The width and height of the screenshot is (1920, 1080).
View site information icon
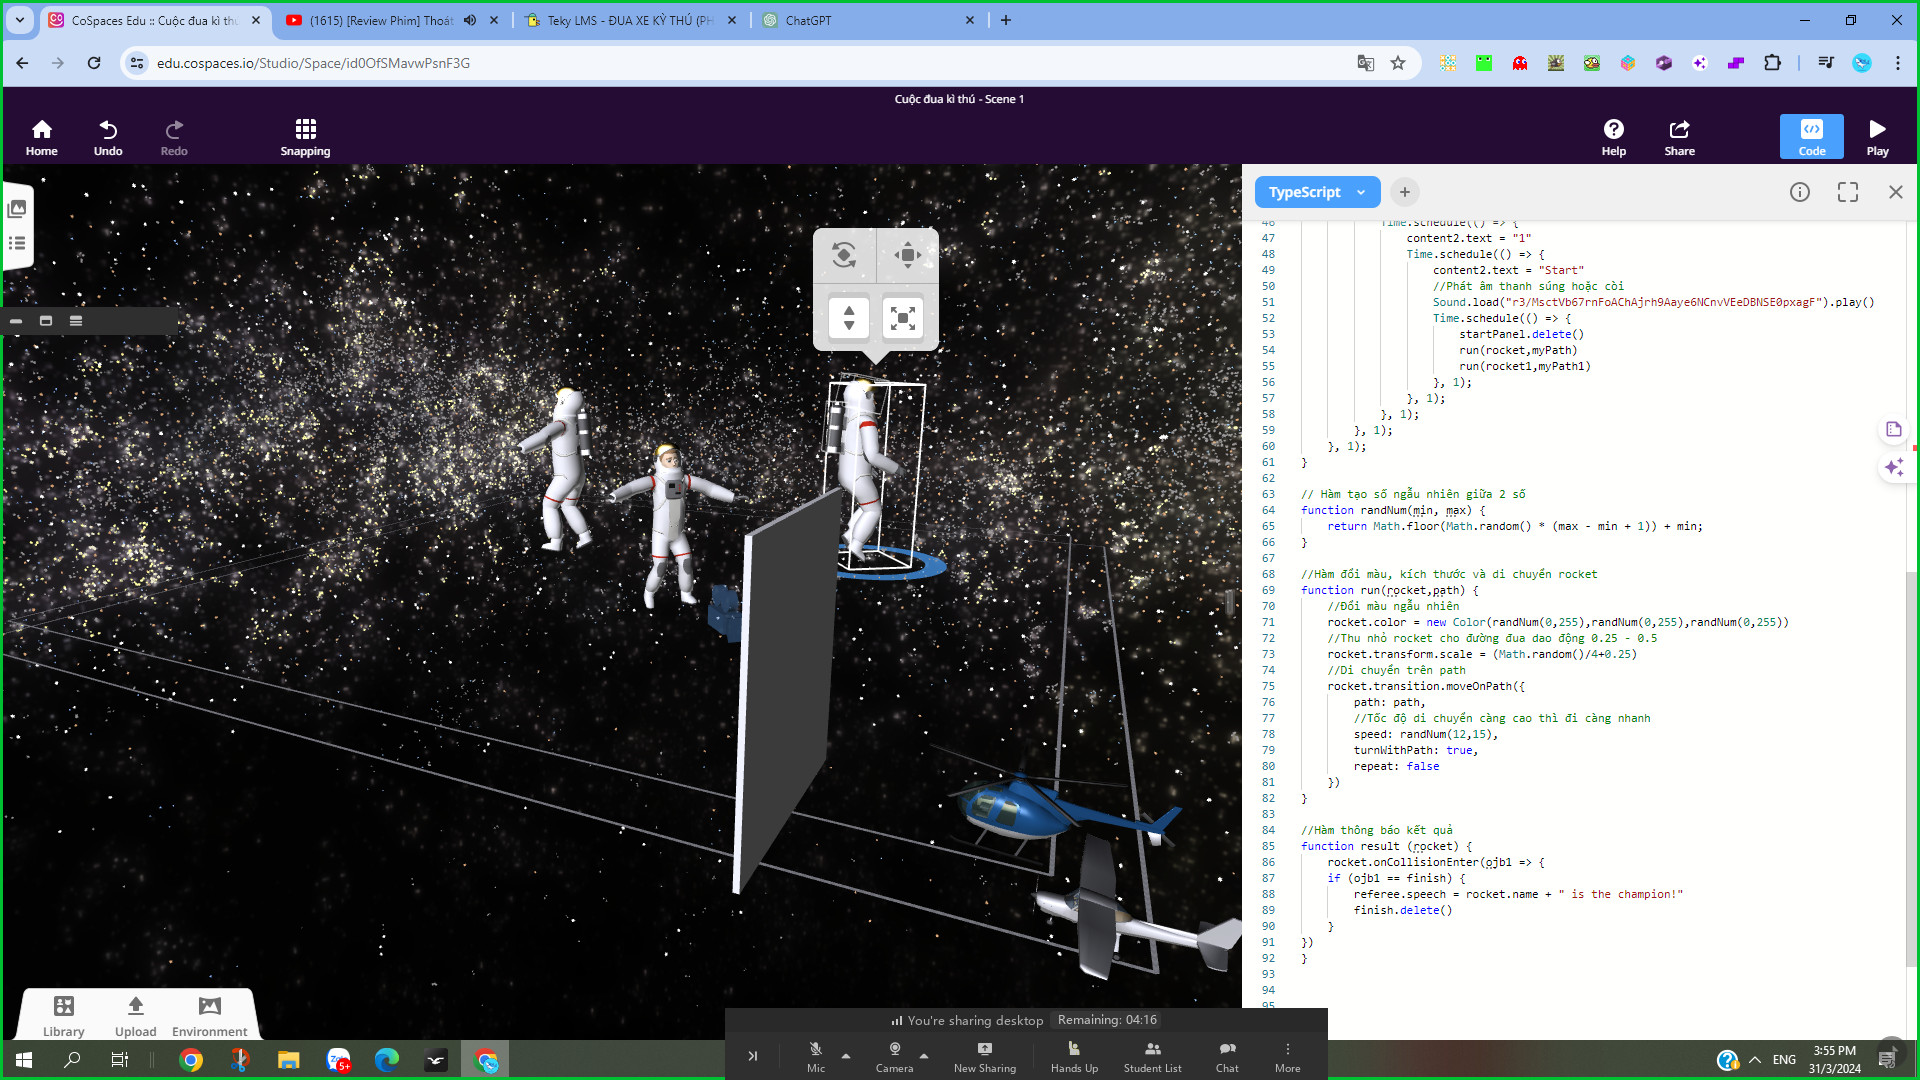(x=137, y=63)
